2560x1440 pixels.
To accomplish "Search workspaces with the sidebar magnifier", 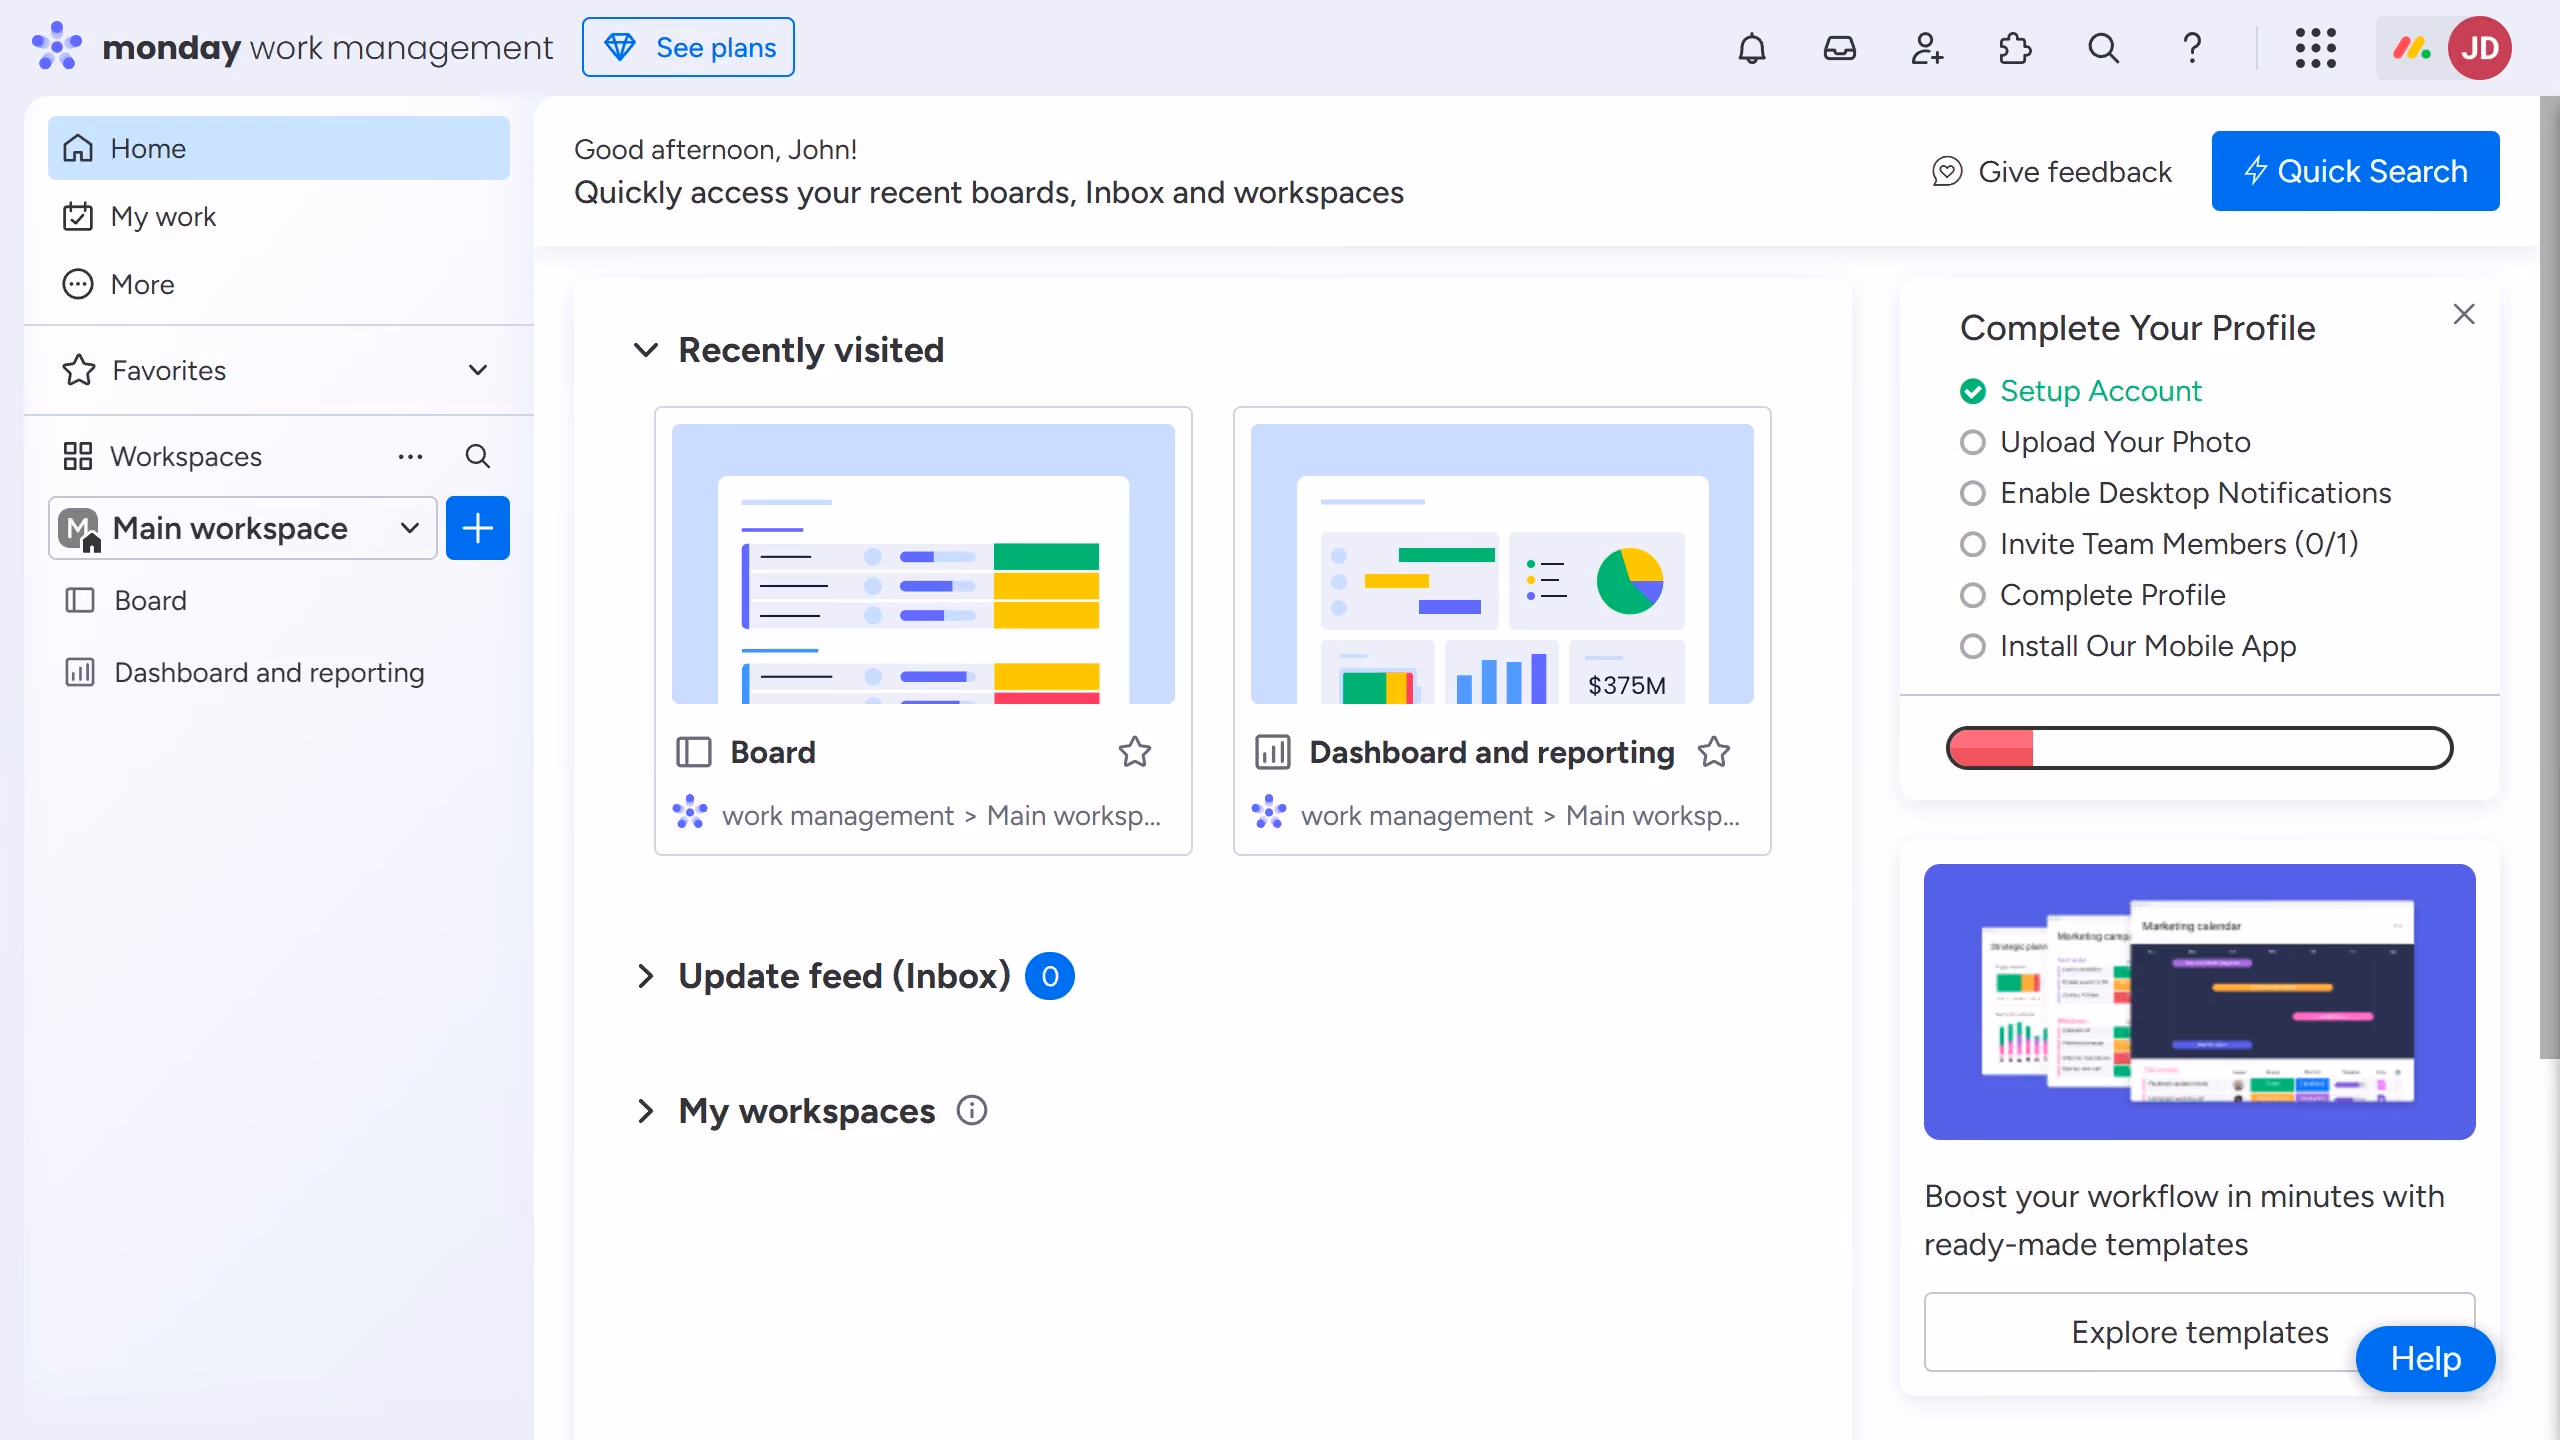I will click(x=478, y=456).
